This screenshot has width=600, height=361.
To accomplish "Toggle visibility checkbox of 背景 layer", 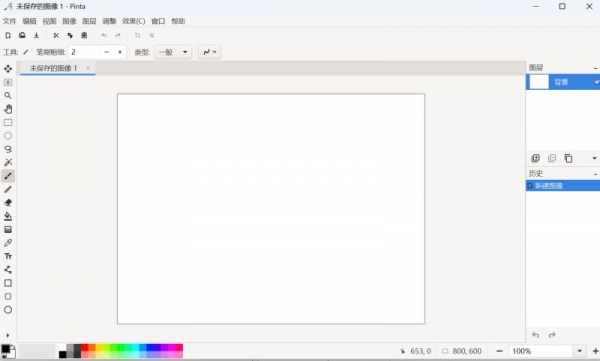I will [596, 82].
